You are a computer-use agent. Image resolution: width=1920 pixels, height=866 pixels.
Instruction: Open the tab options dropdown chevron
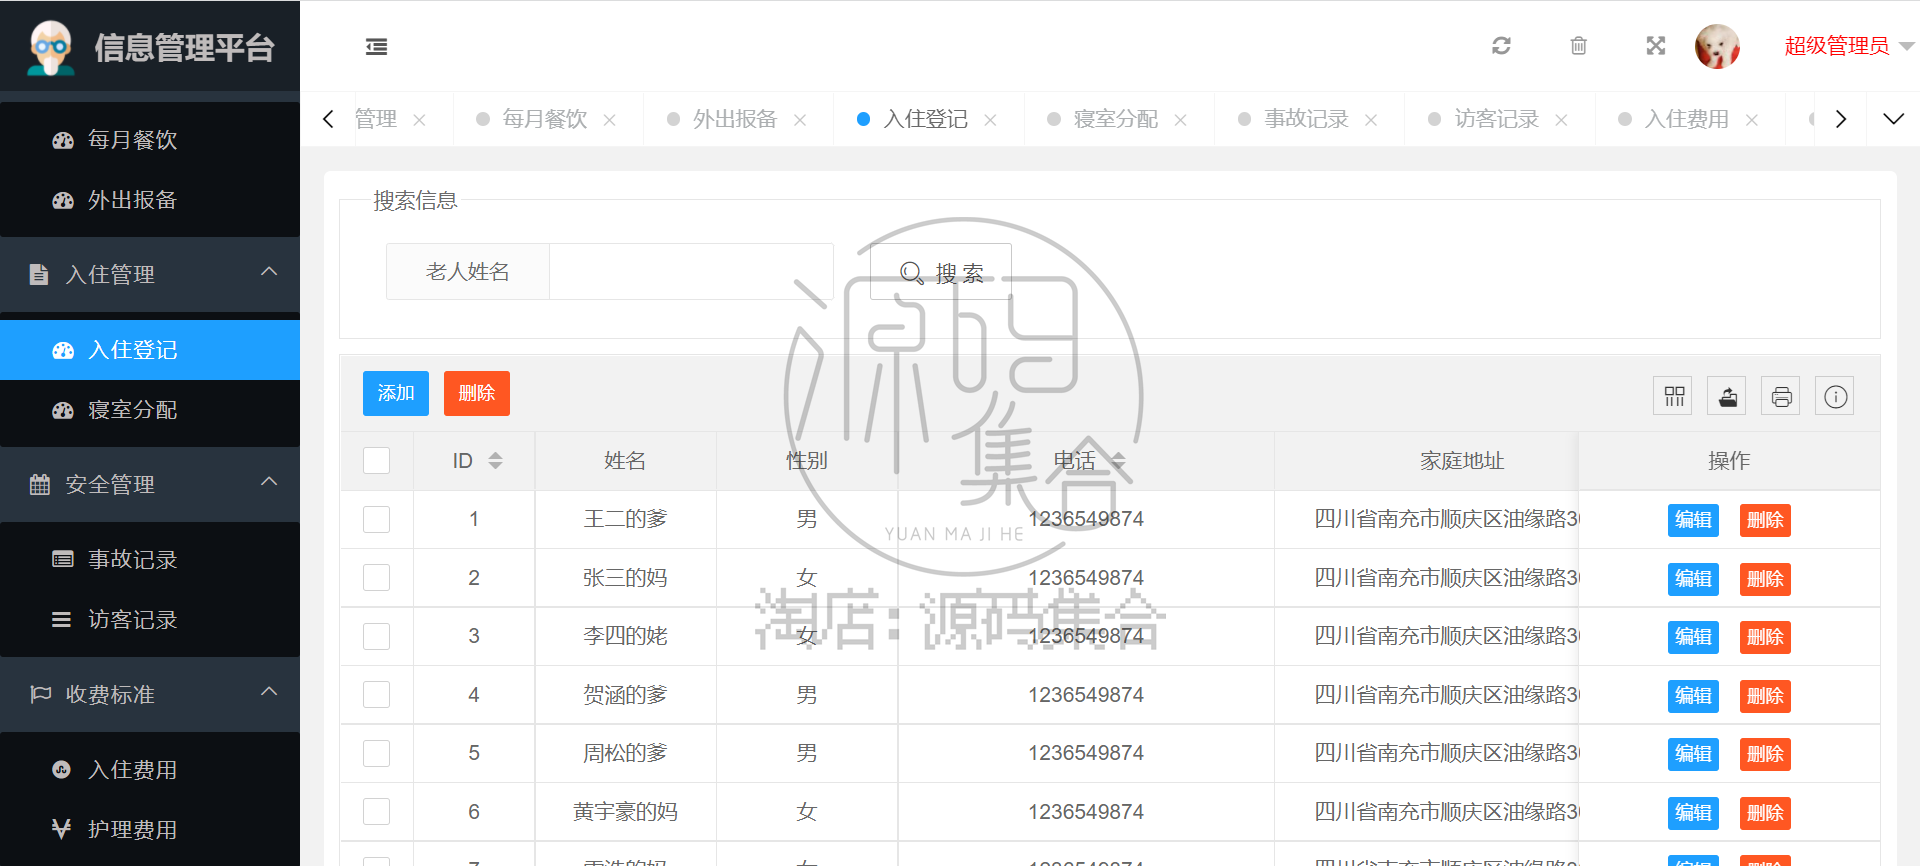tap(1893, 119)
